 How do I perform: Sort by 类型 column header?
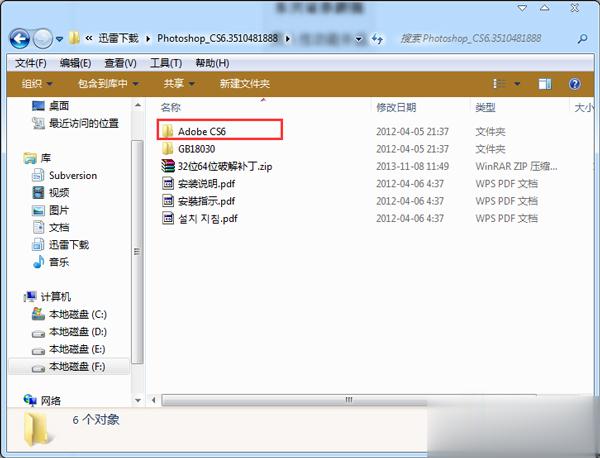coord(485,108)
